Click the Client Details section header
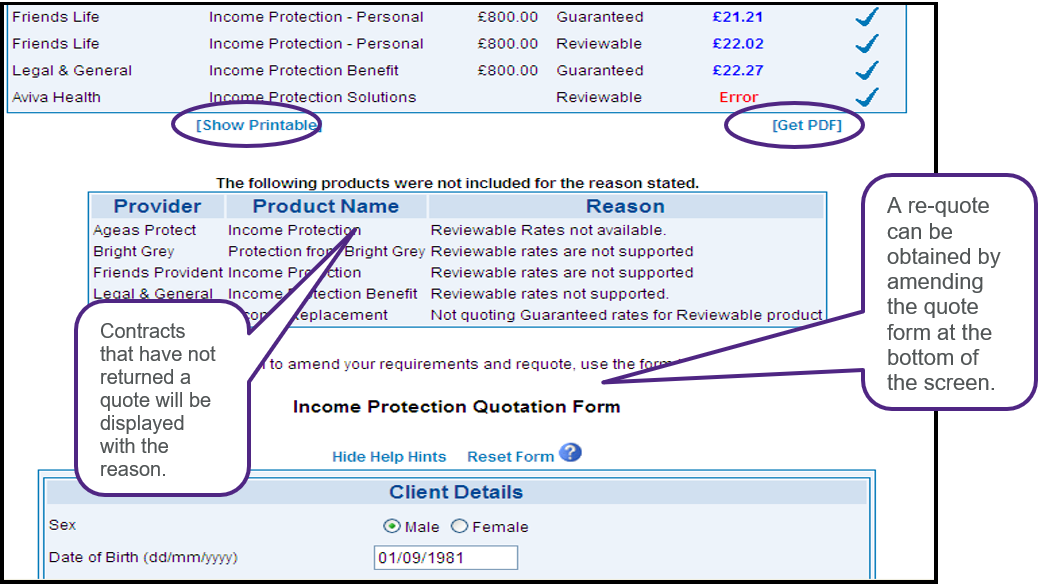Viewport: 1039px width, 584px height. [x=456, y=492]
